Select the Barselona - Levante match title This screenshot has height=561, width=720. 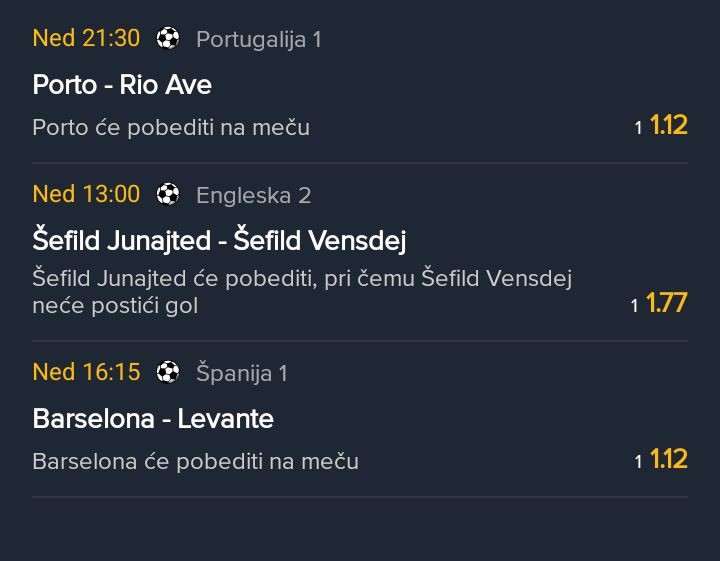[x=153, y=418]
